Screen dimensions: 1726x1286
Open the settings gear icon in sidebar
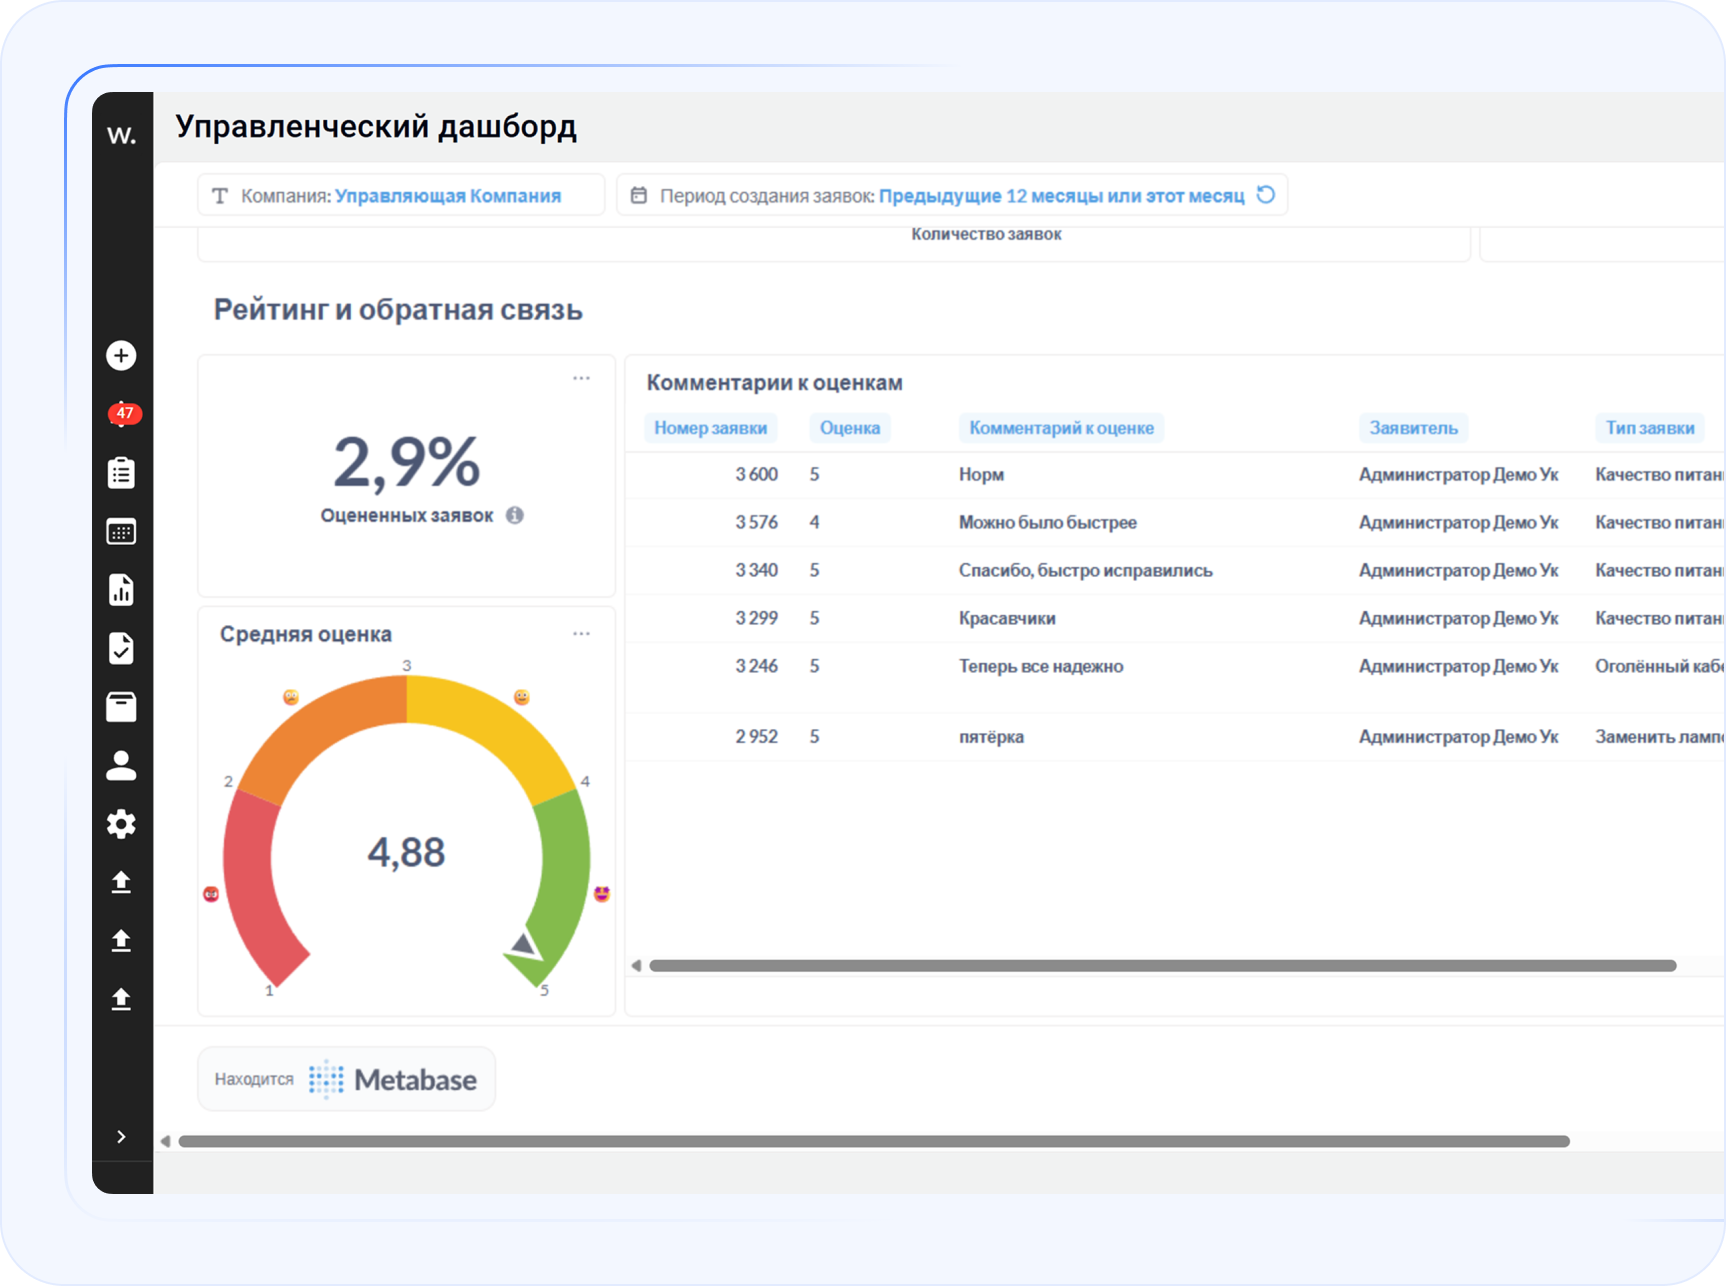point(121,824)
